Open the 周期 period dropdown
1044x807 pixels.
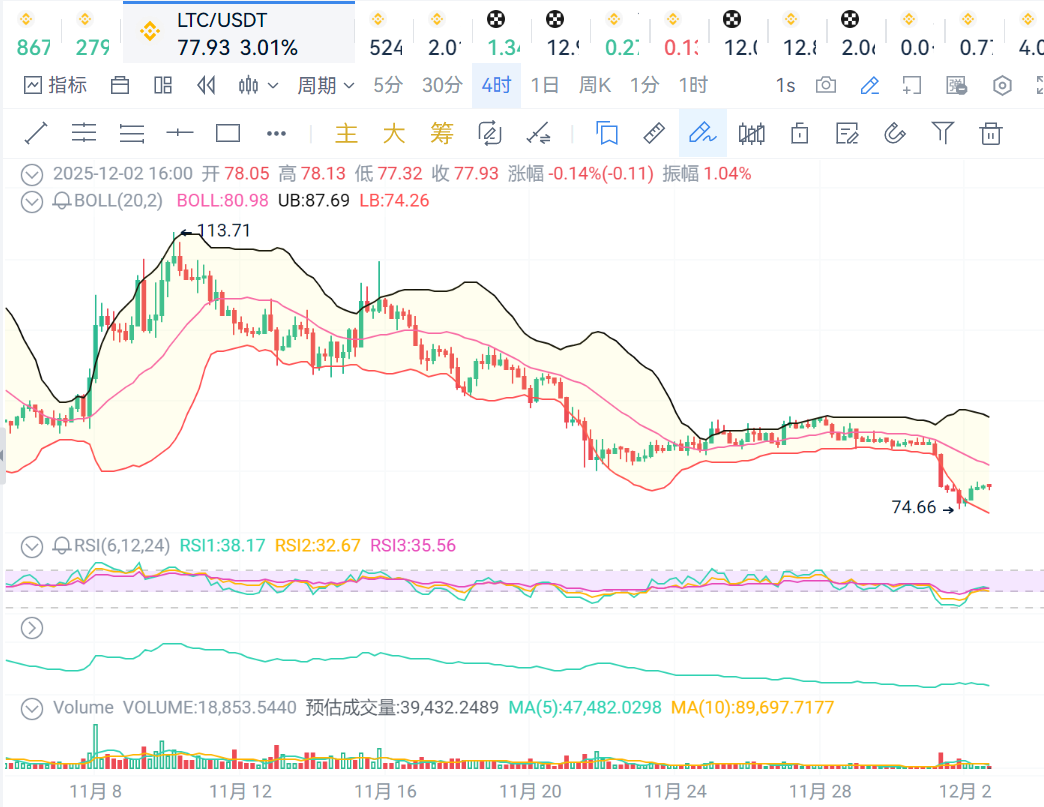pos(325,86)
